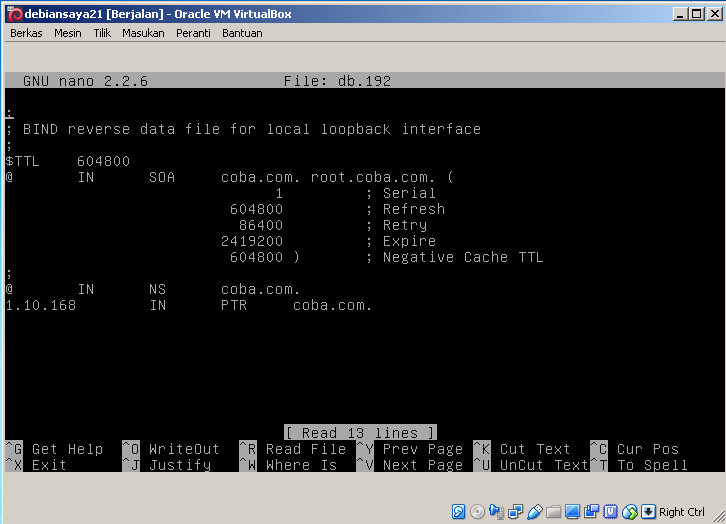Image resolution: width=726 pixels, height=524 pixels.
Task: Click the '^C Cur Pos' shortcut hint
Action: tap(635, 449)
